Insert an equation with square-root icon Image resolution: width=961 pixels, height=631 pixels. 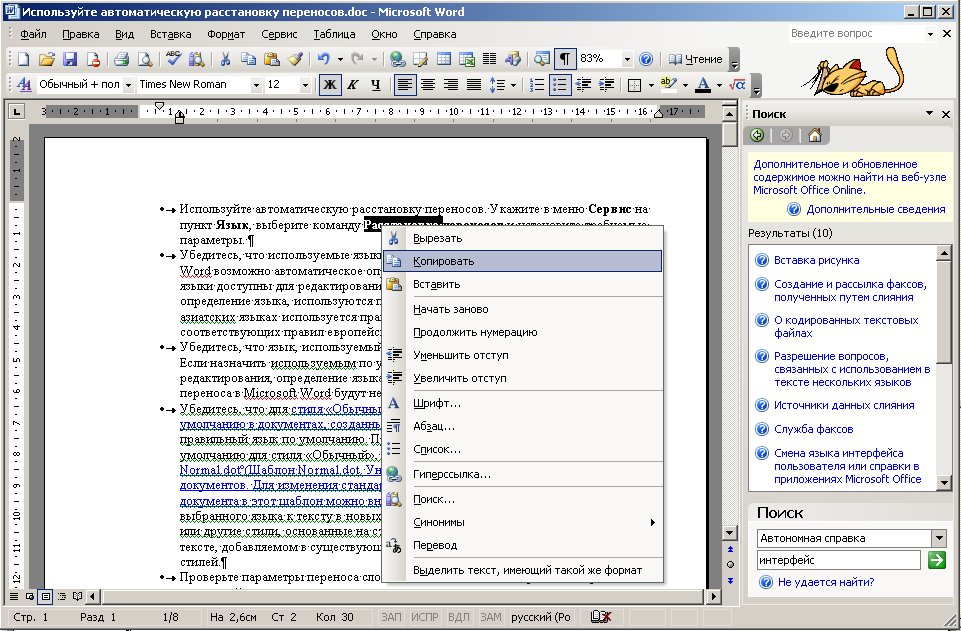(737, 85)
